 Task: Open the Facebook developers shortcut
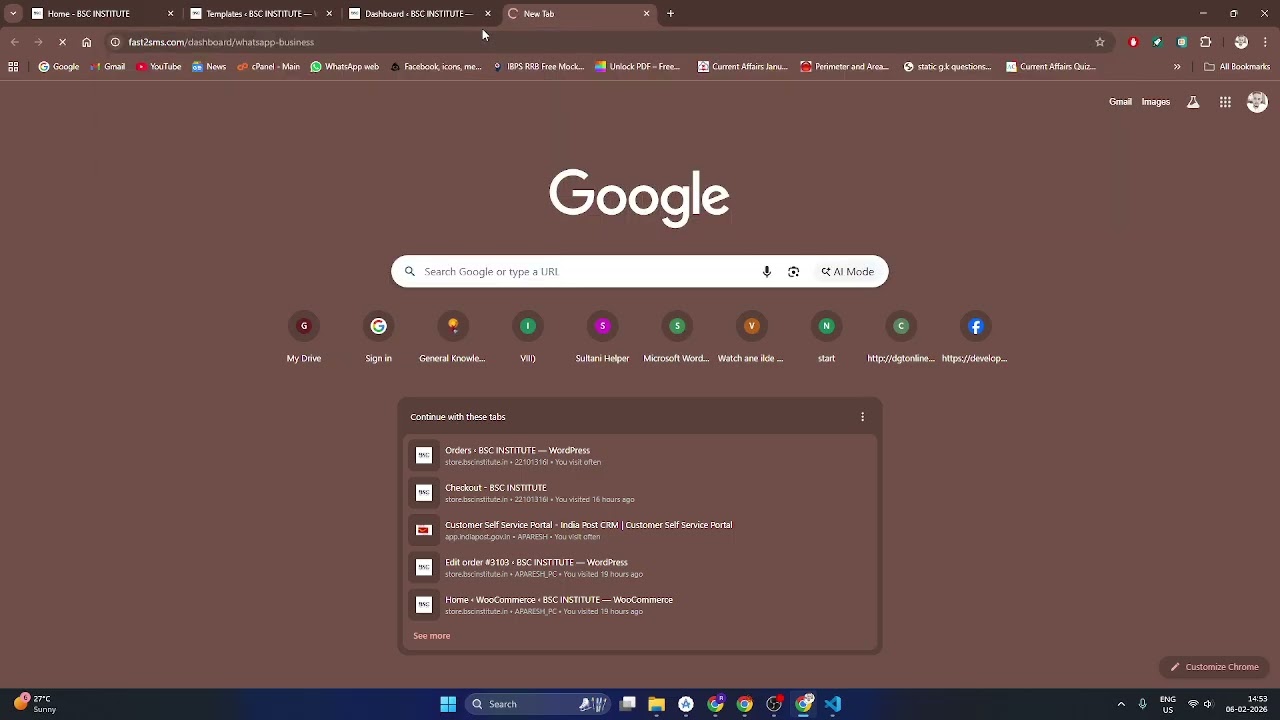[x=975, y=339]
